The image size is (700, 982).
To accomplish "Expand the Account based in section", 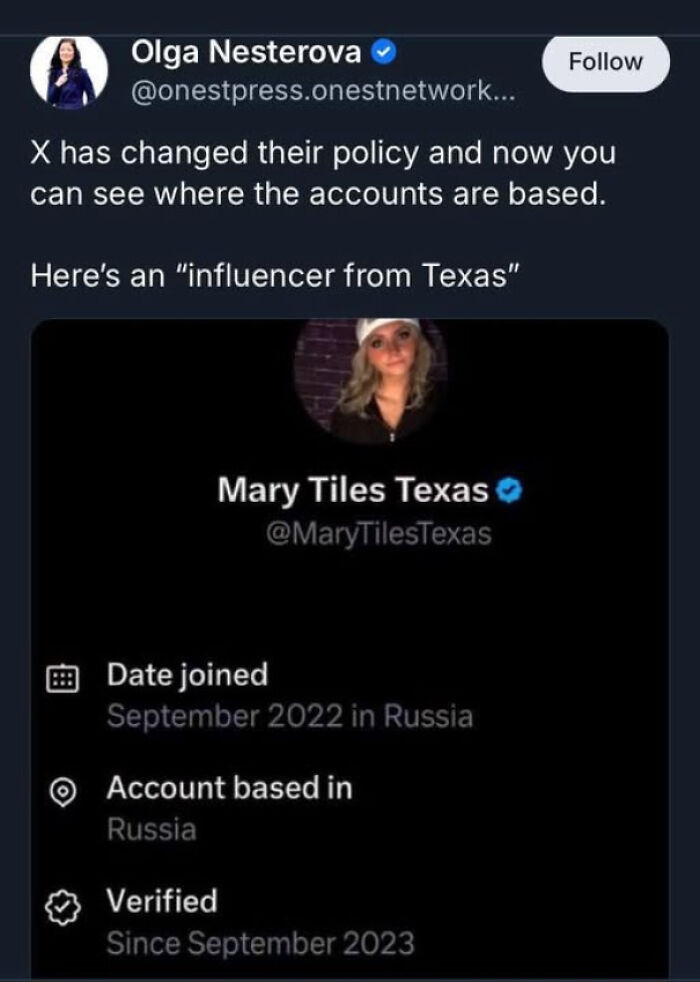I will (x=230, y=789).
